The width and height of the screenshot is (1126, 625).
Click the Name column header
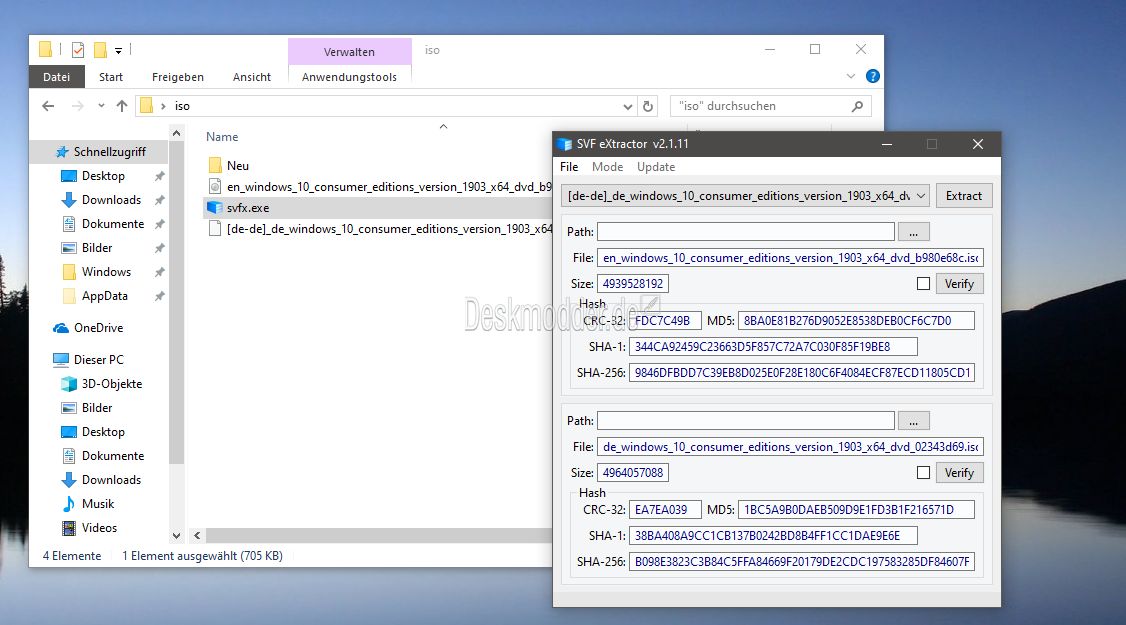pyautogui.click(x=222, y=136)
